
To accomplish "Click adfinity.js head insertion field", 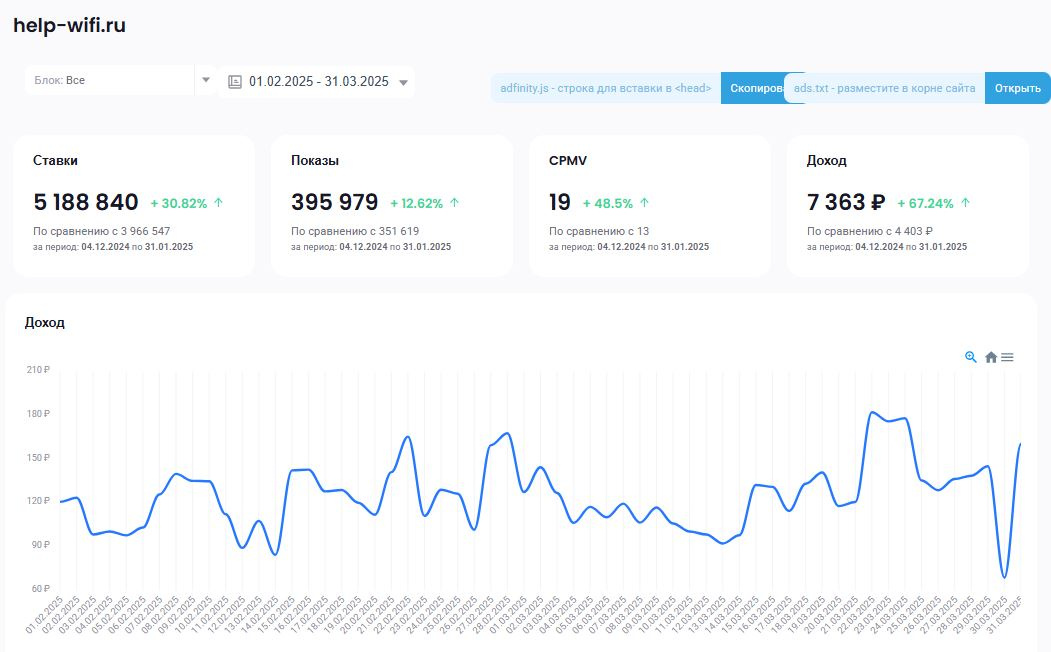I will click(606, 88).
